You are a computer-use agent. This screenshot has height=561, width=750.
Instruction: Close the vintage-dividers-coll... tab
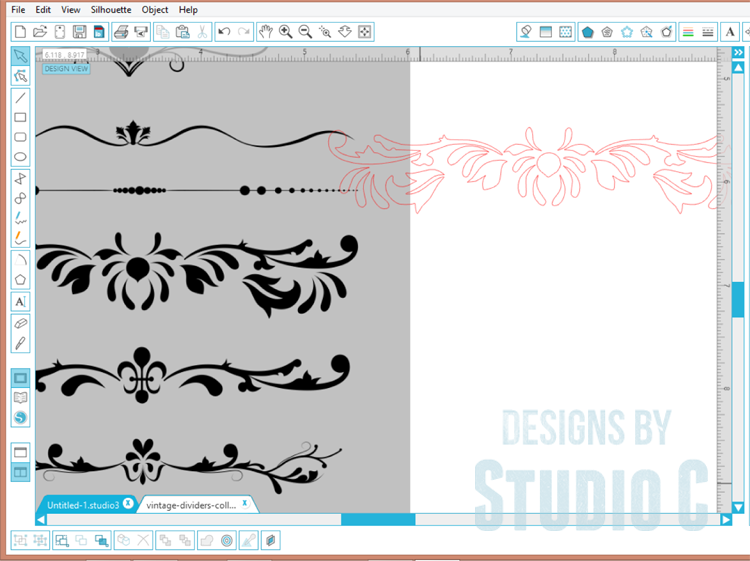[244, 503]
